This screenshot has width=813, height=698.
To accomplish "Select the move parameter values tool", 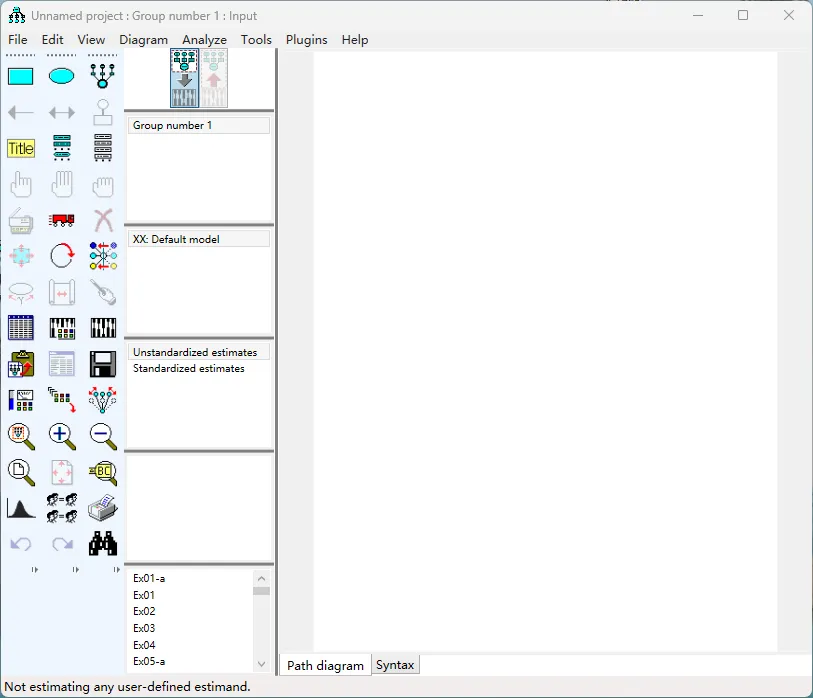I will point(21,292).
